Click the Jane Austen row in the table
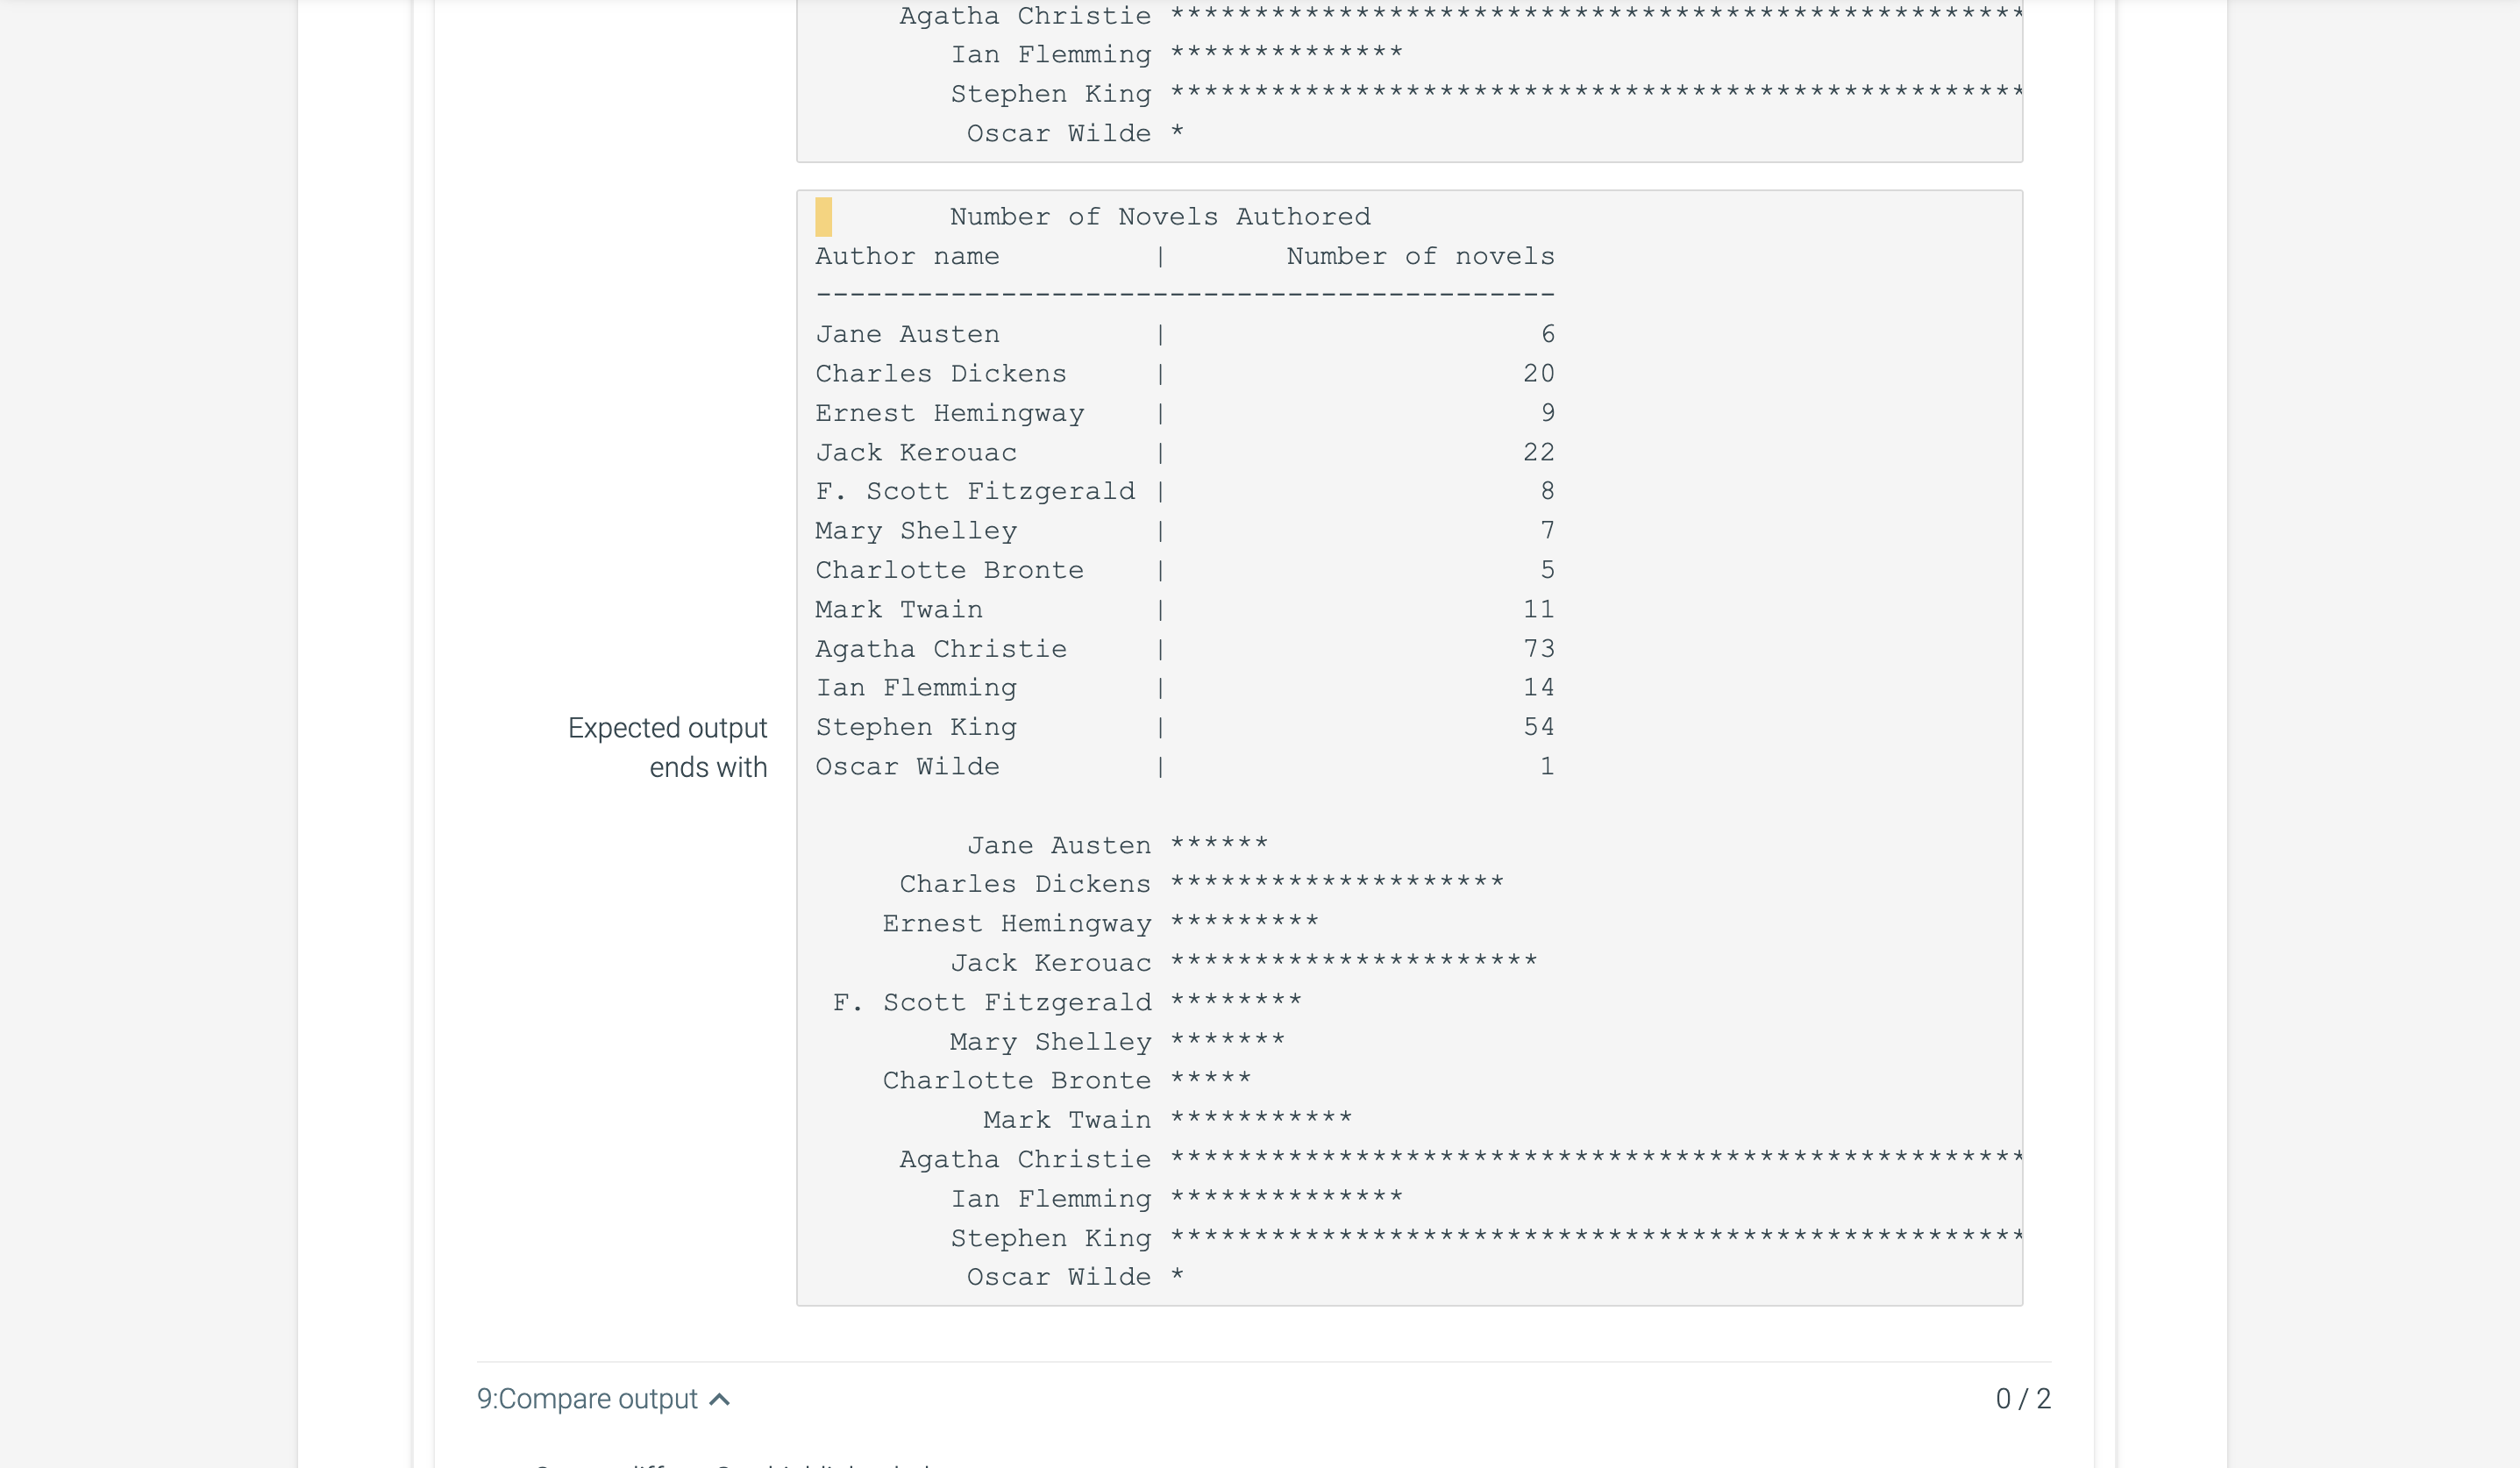 [x=906, y=334]
